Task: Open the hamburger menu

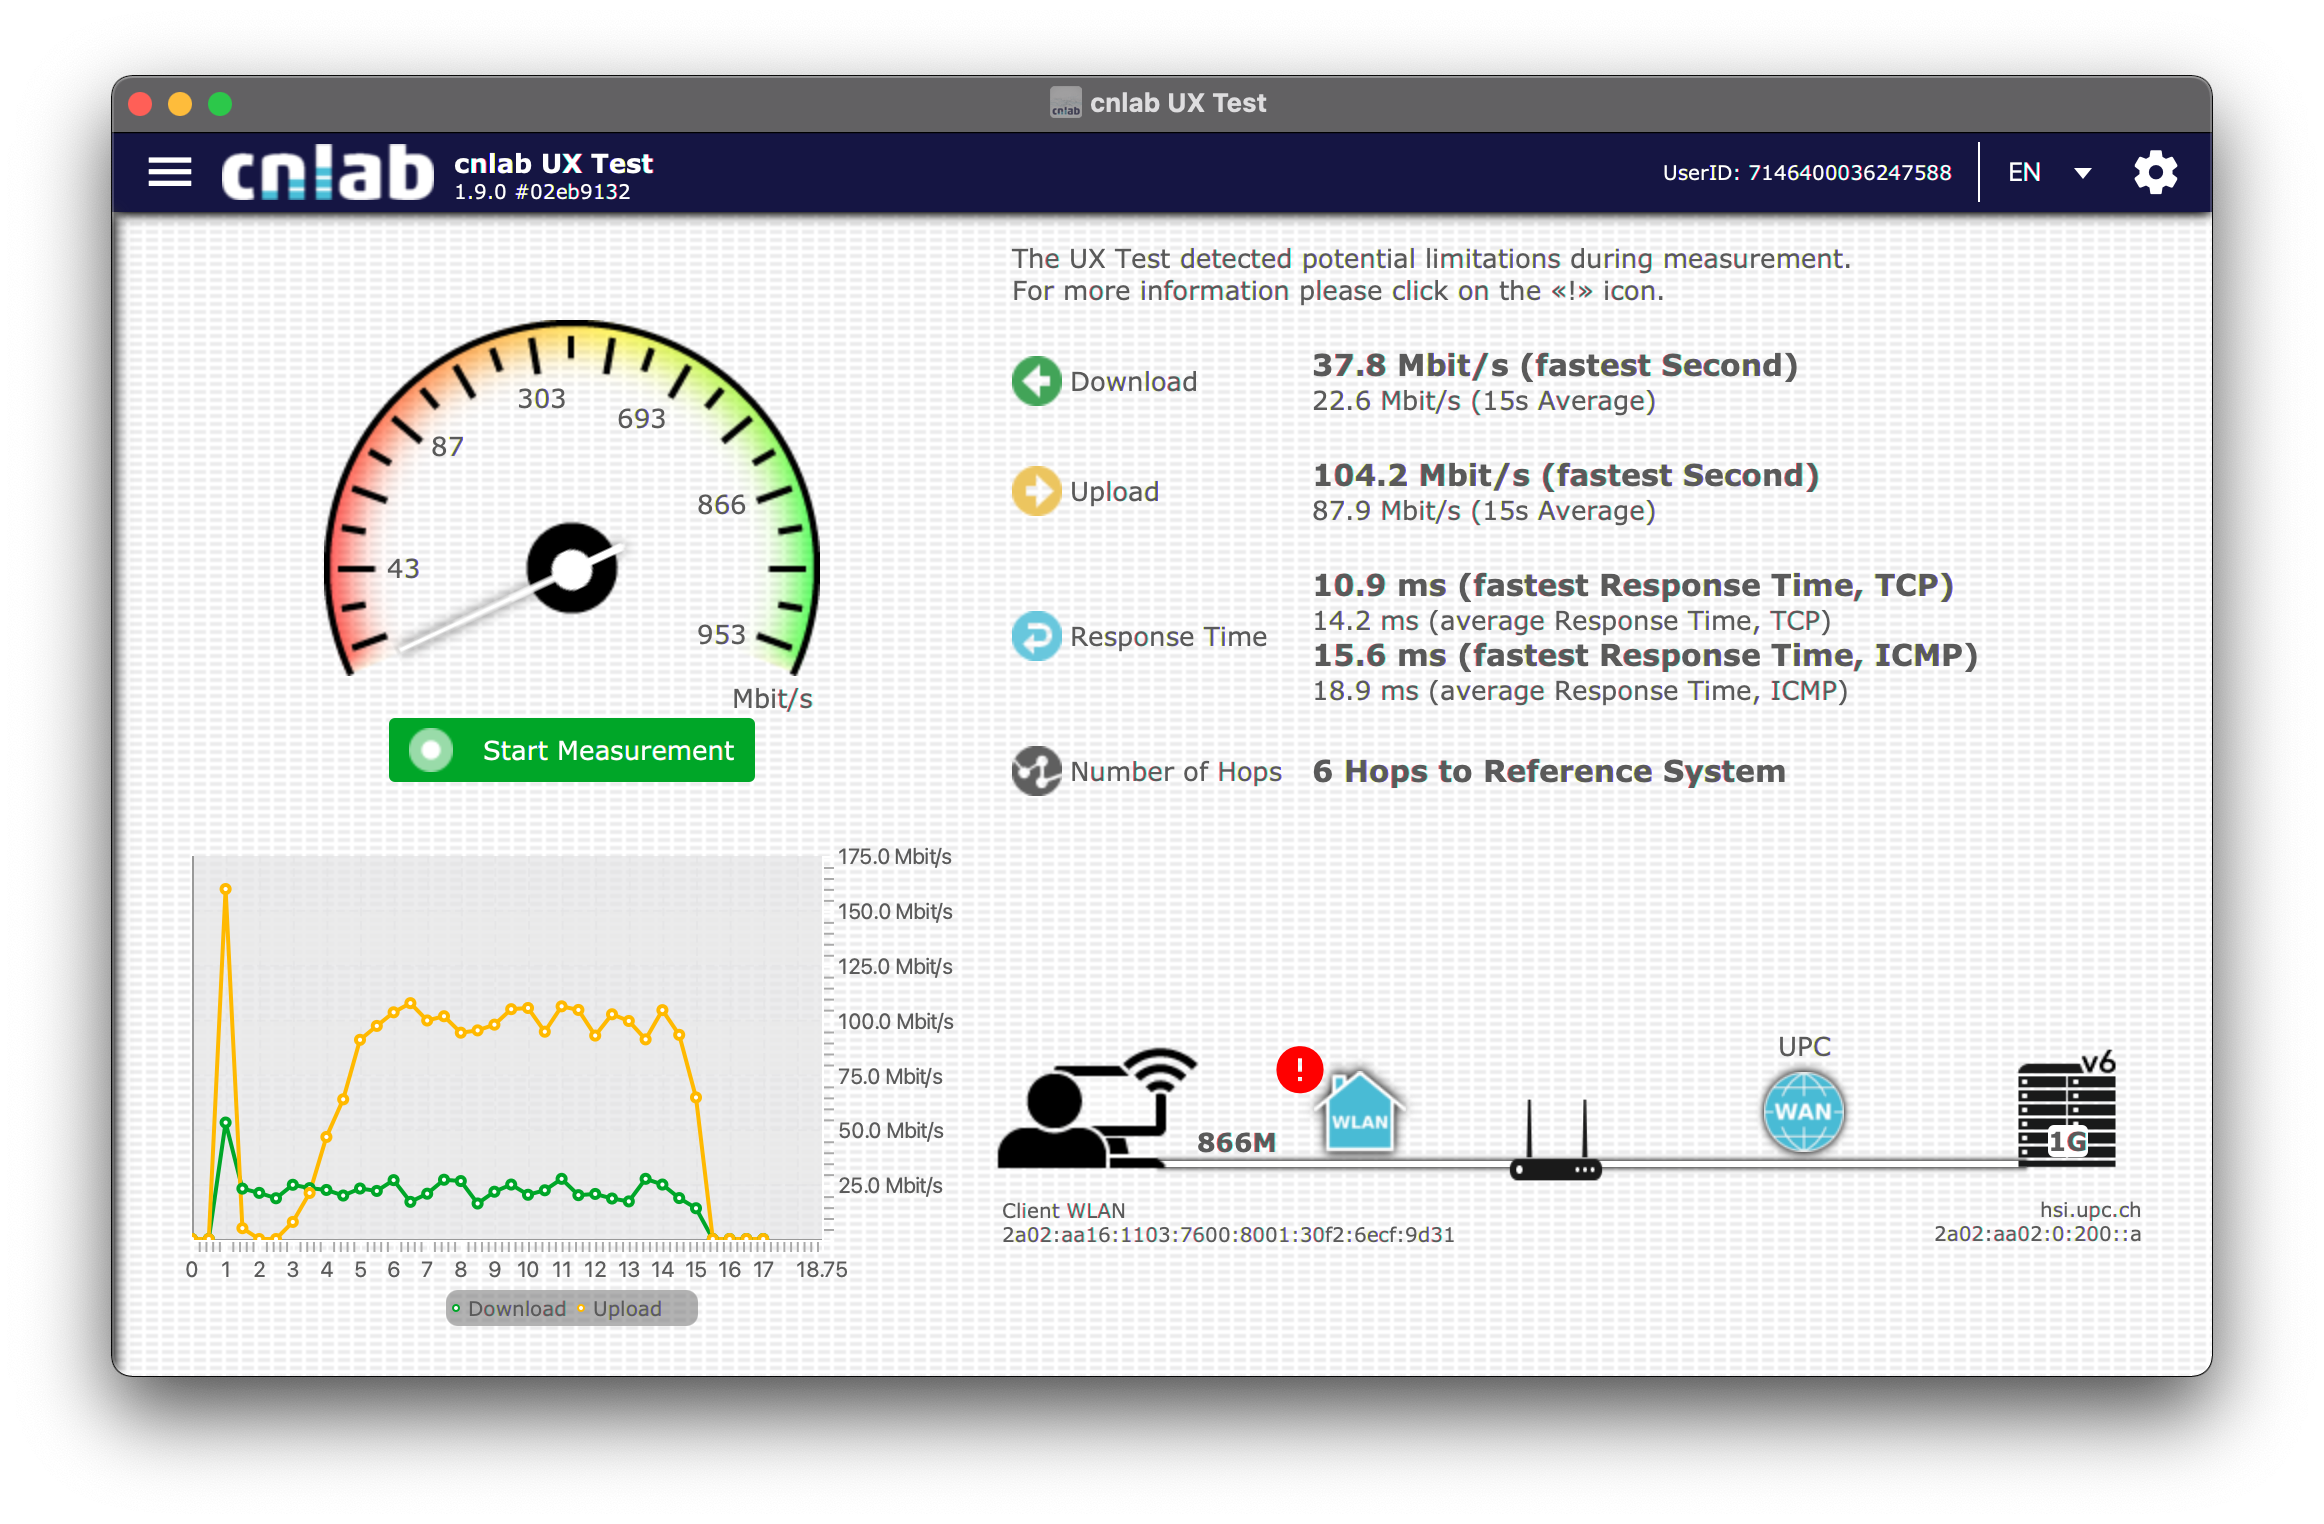Action: point(169,173)
